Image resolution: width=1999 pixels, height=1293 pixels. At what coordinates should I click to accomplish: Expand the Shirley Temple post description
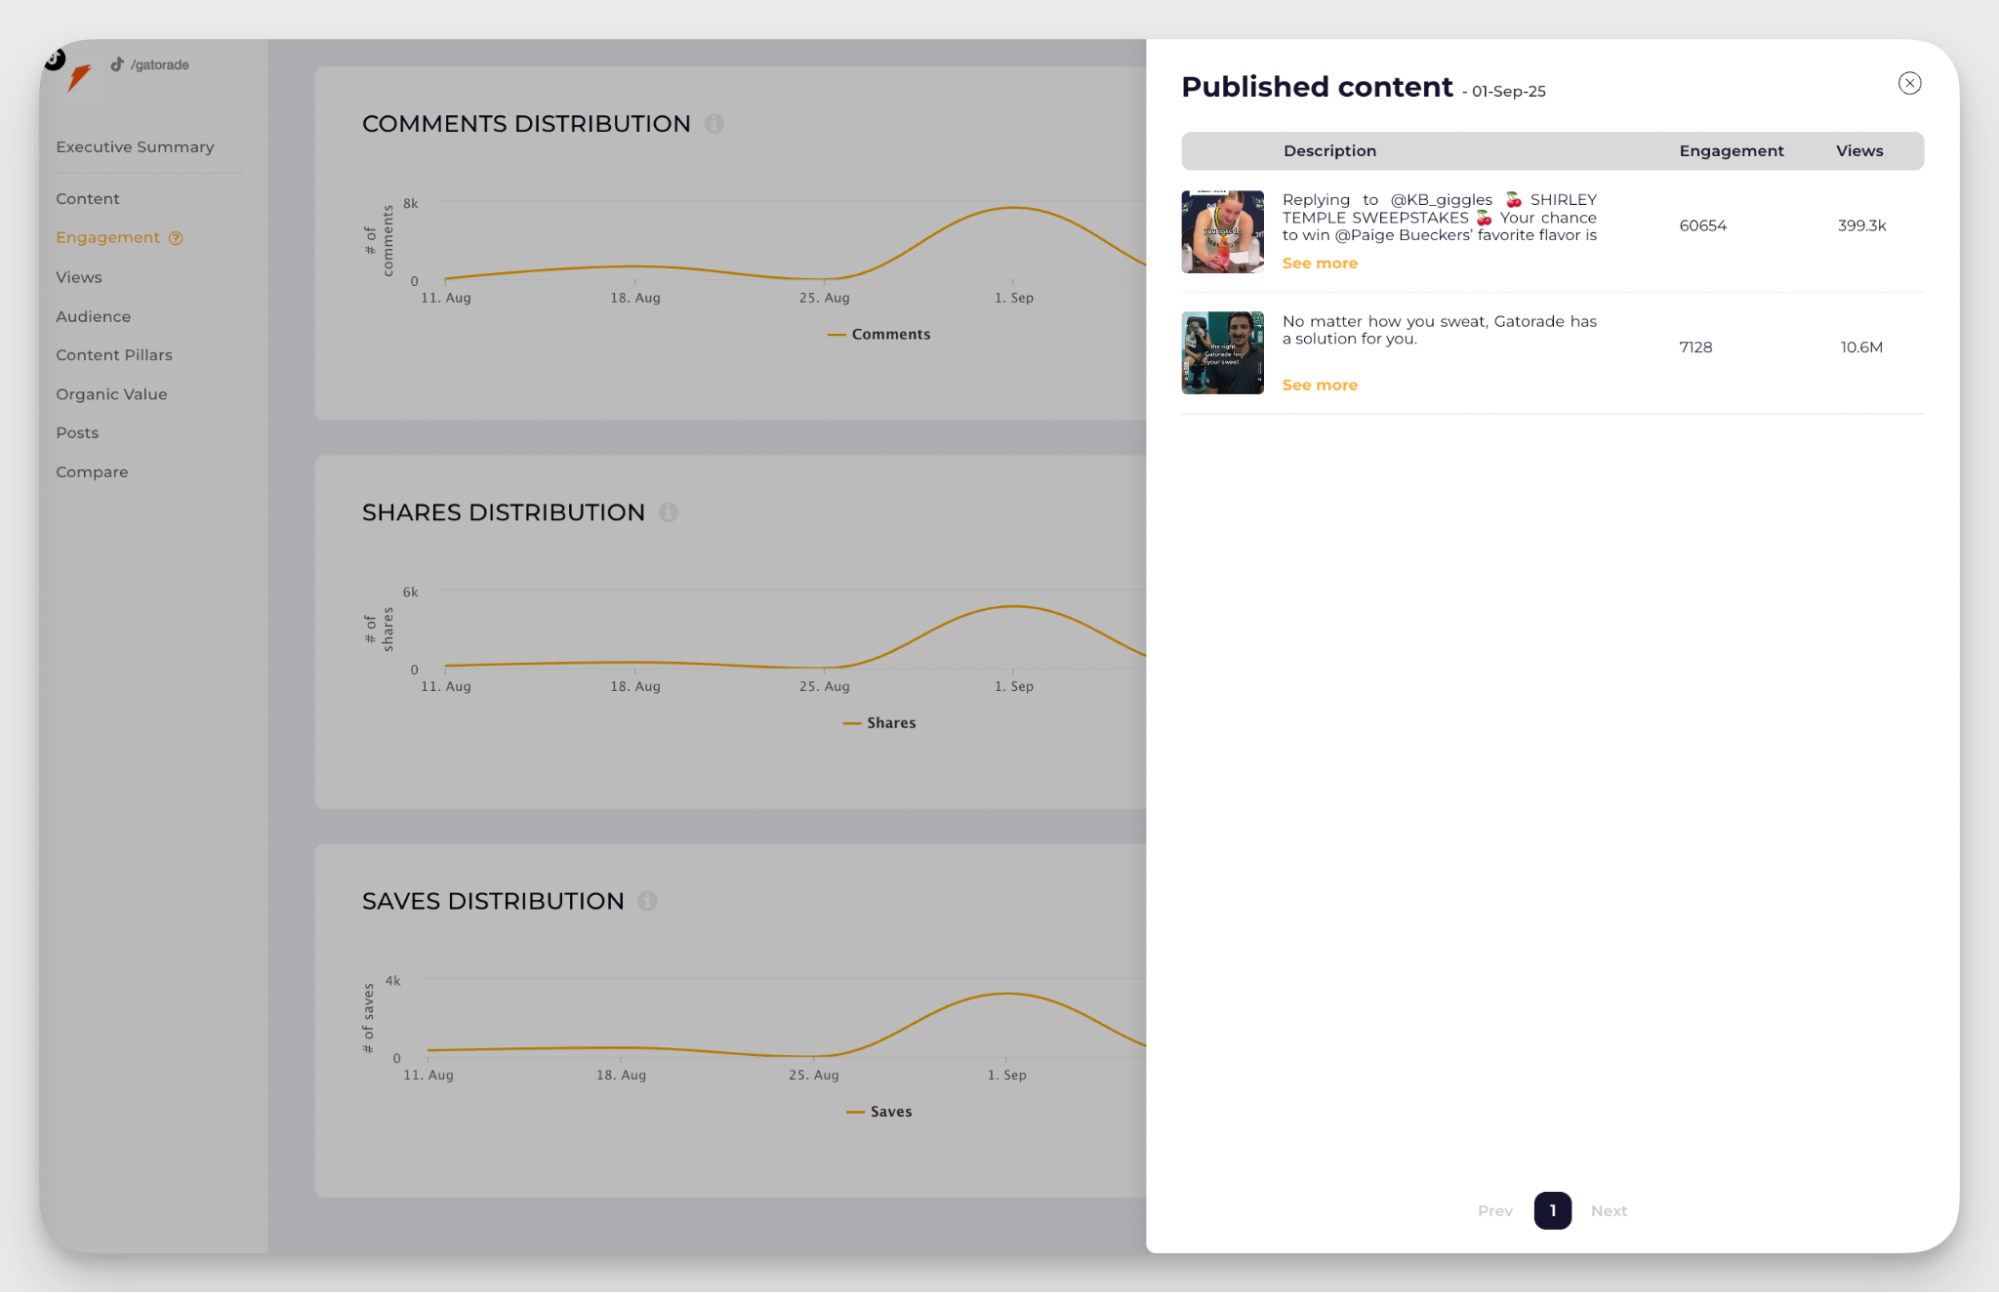click(1319, 264)
